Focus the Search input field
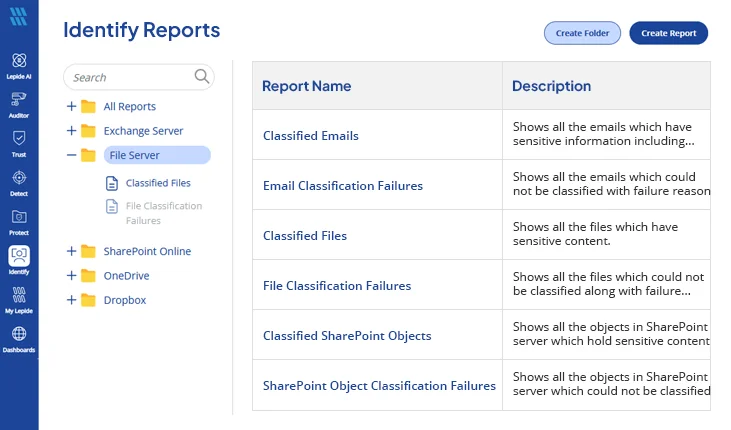Viewport: 731px width, 430px height. 139,77
